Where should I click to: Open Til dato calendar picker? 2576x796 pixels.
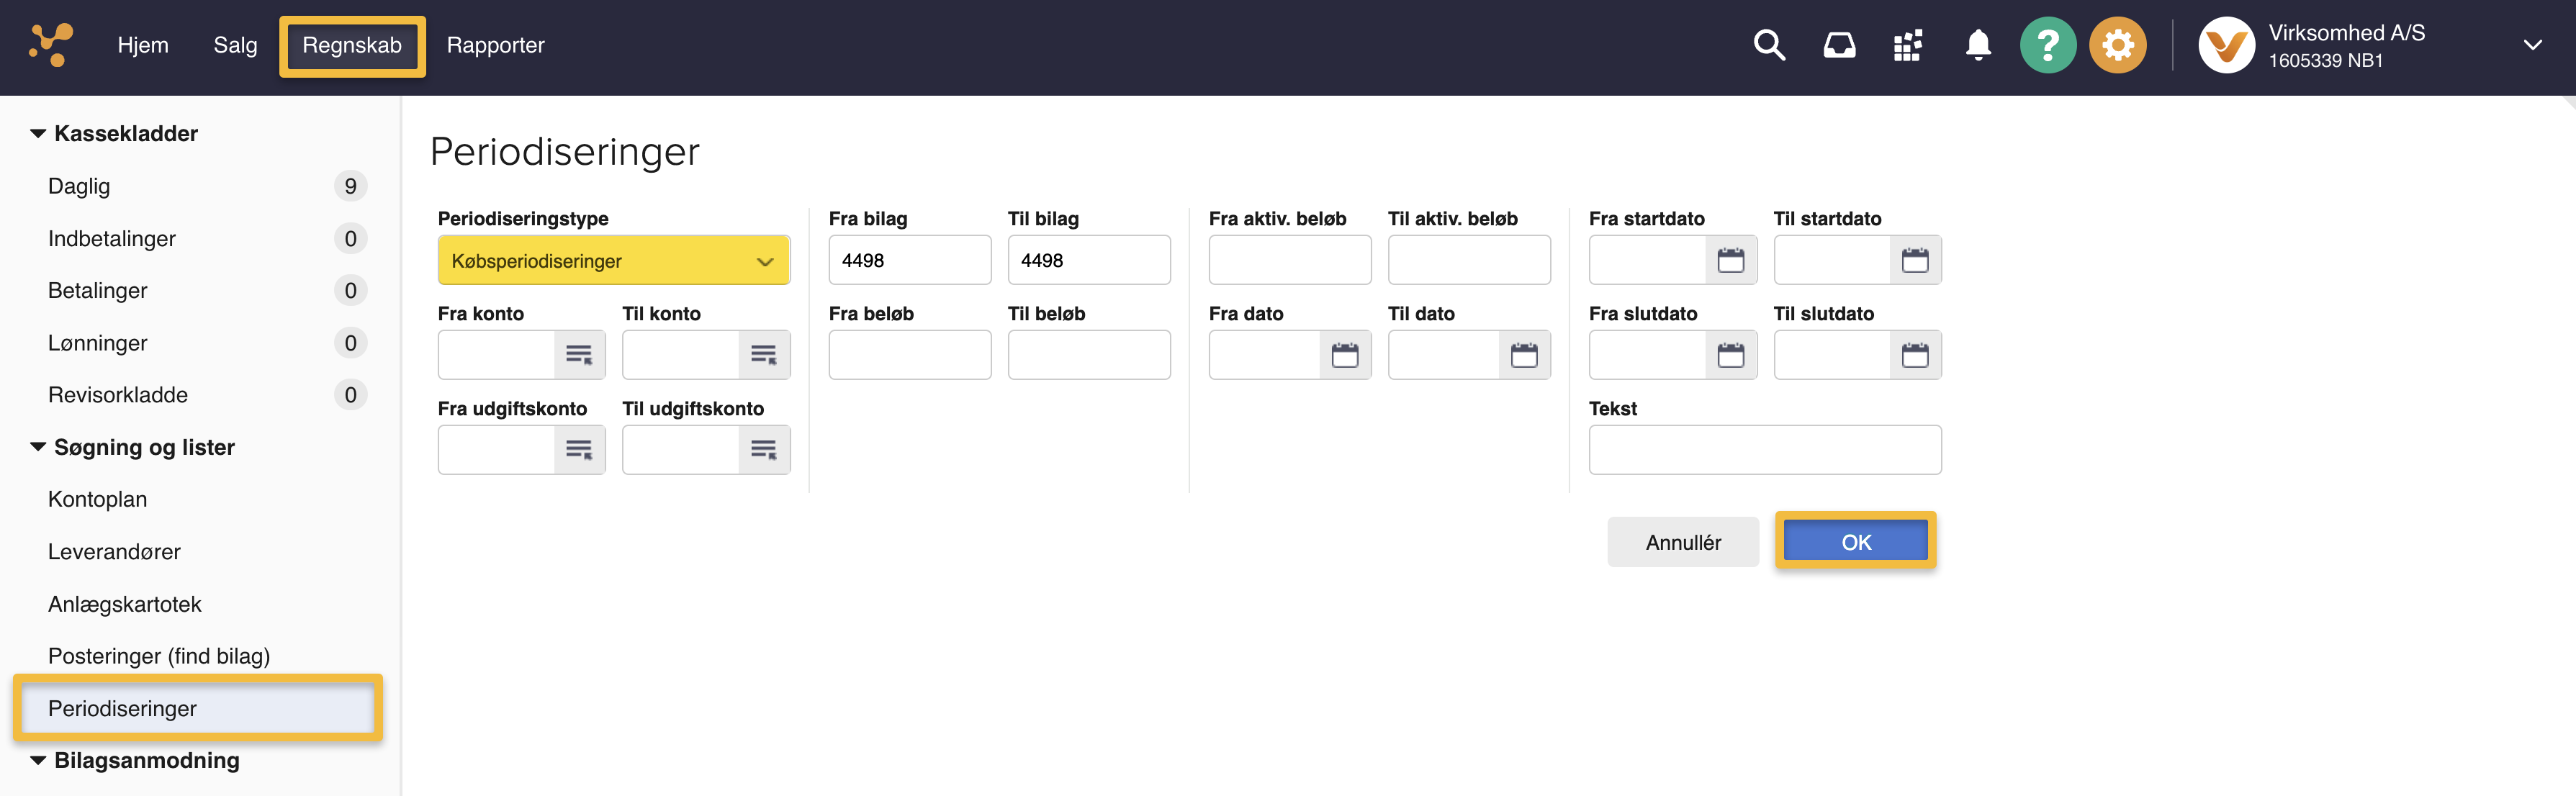[x=1523, y=355]
